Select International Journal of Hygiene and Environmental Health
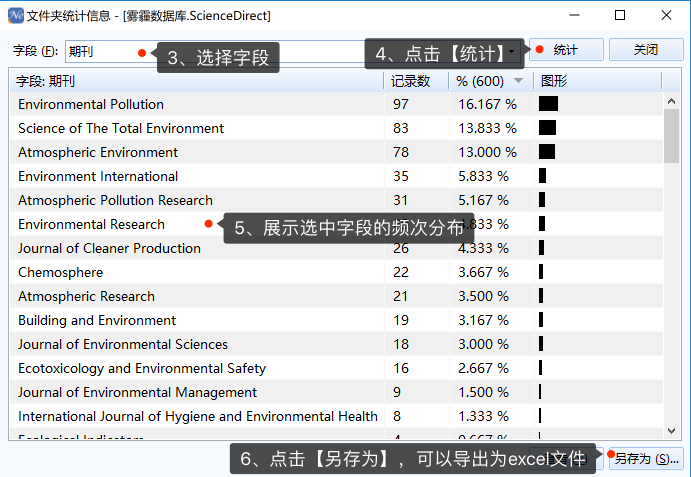691x477 pixels. [337, 416]
